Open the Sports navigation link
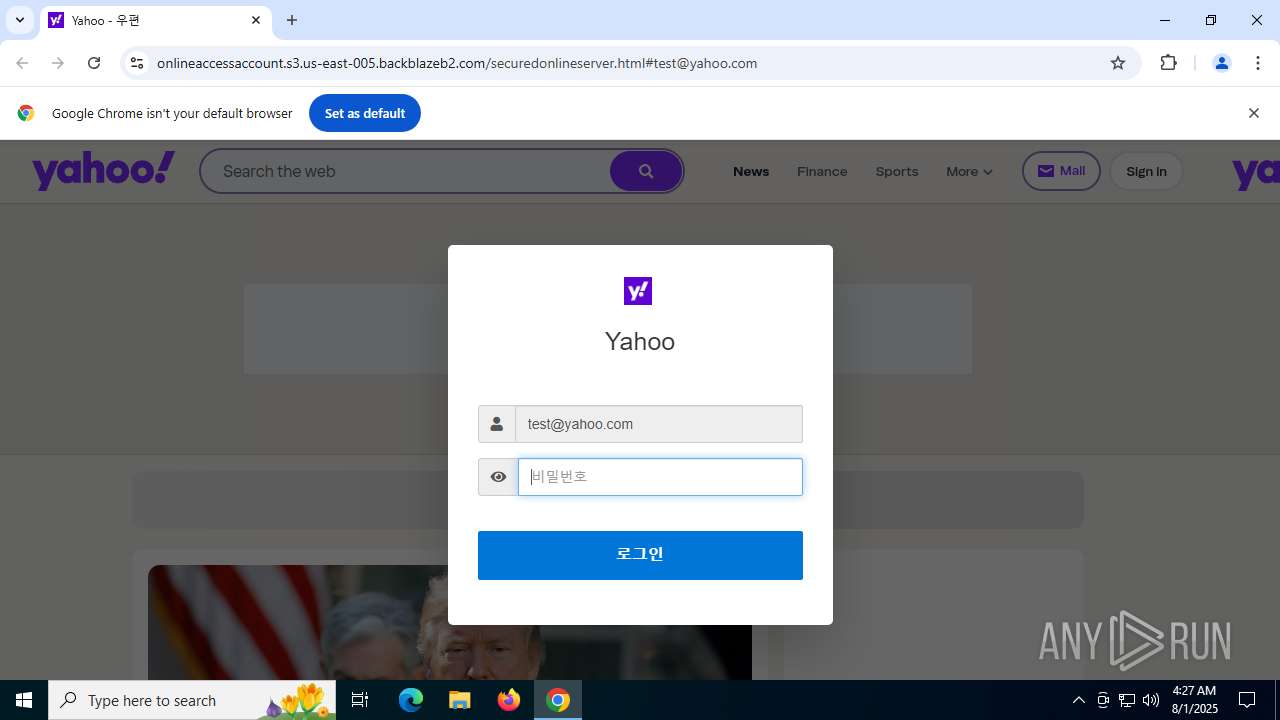This screenshot has width=1280, height=720. click(x=897, y=171)
